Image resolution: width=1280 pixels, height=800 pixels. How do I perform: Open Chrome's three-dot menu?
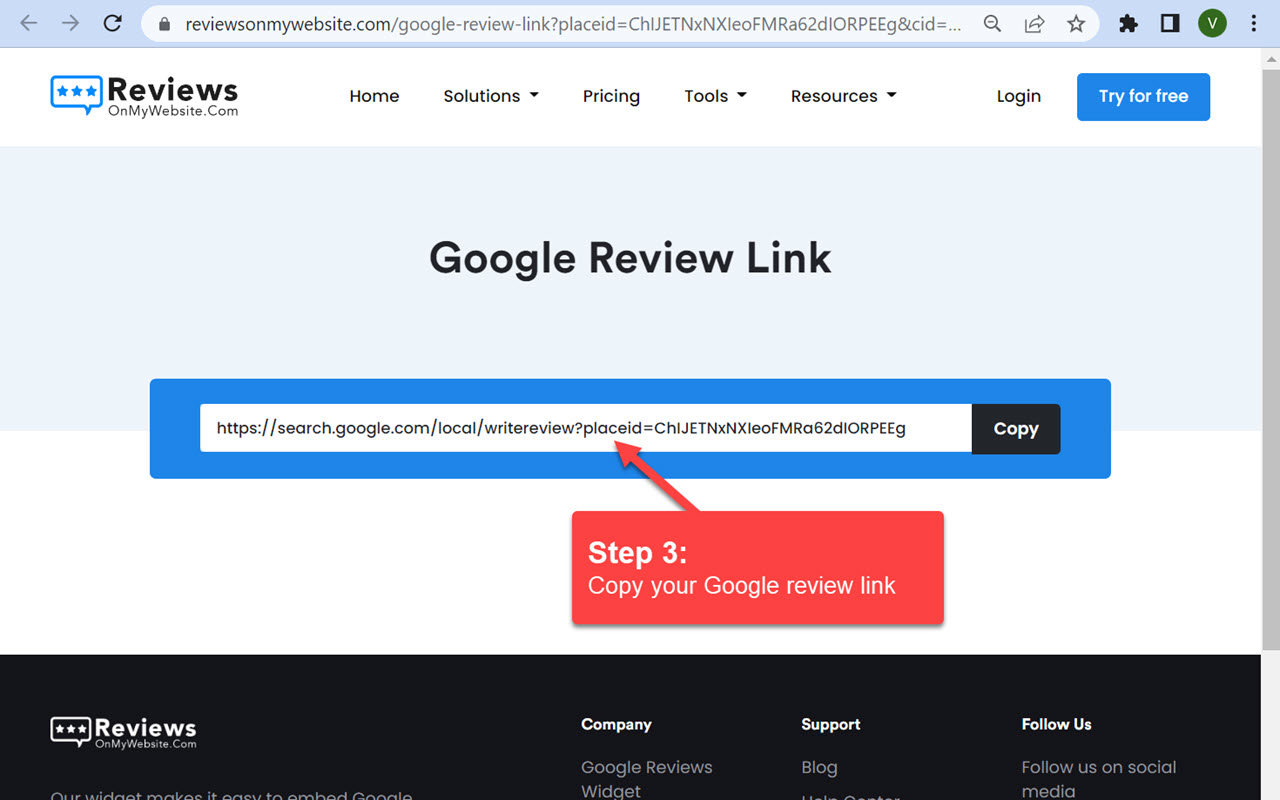point(1253,23)
